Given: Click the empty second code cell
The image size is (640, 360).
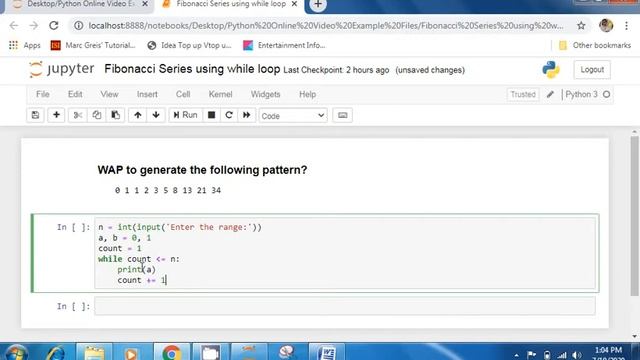Looking at the screenshot, I should click(x=345, y=306).
